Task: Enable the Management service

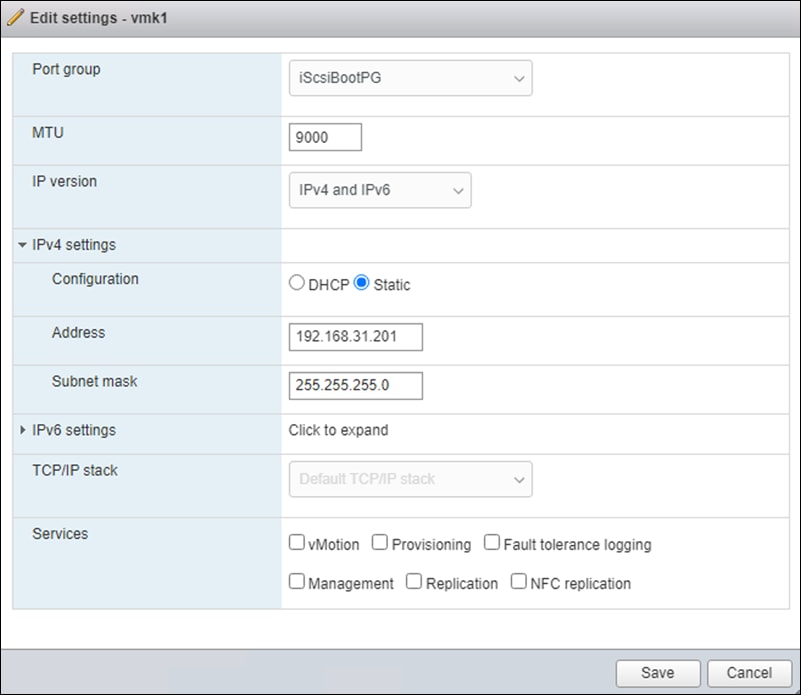Action: (296, 580)
